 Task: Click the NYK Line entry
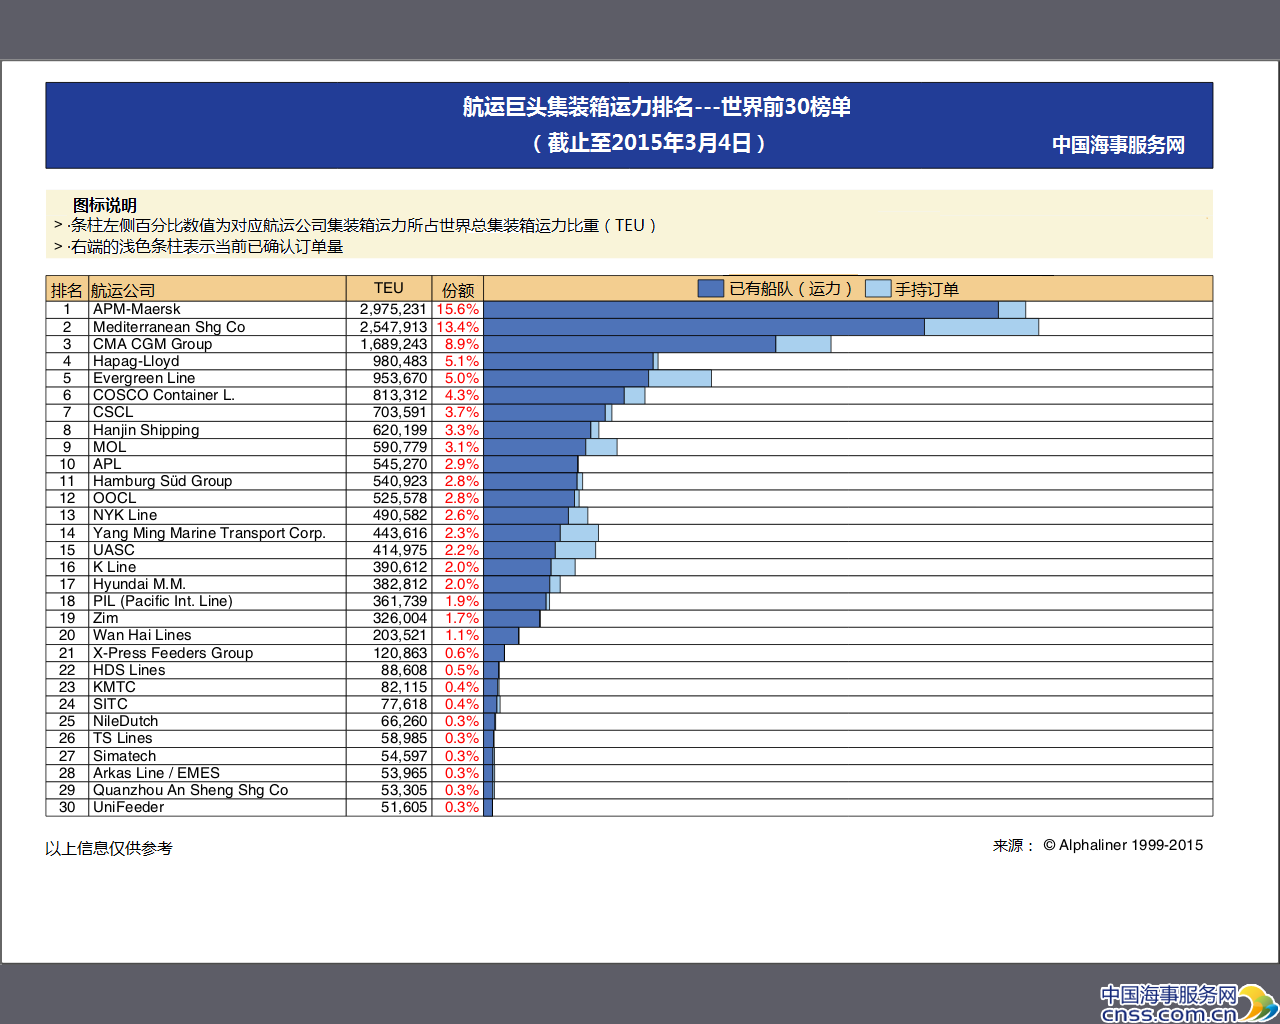click(125, 515)
